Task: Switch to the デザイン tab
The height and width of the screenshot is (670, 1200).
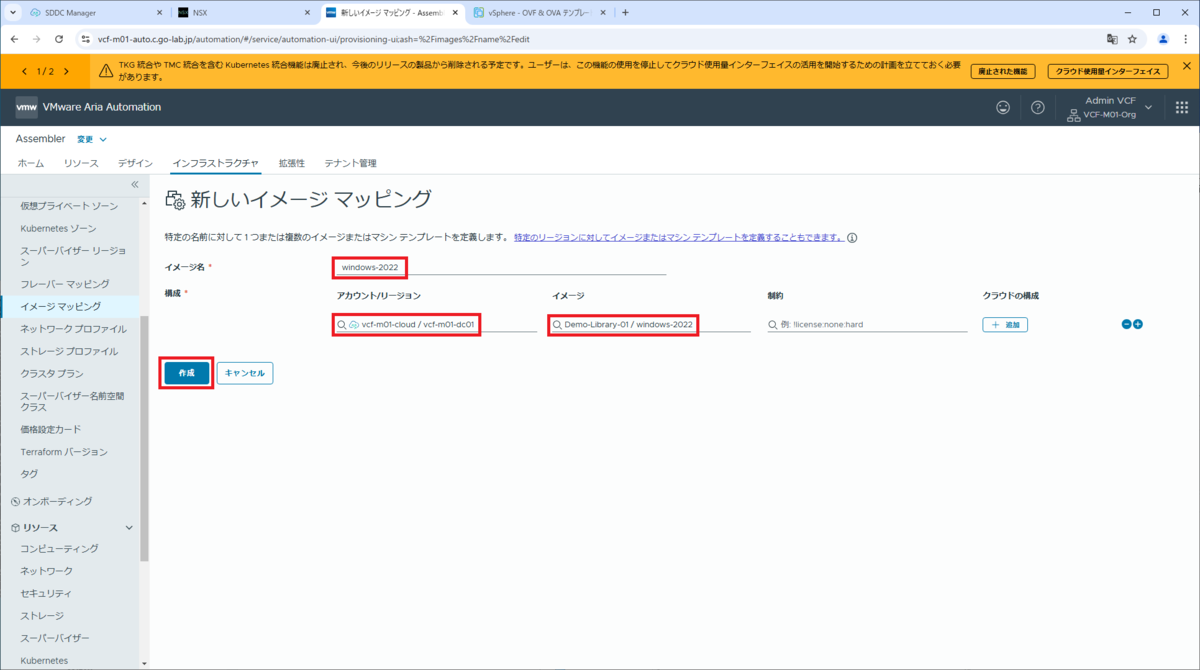Action: click(135, 163)
